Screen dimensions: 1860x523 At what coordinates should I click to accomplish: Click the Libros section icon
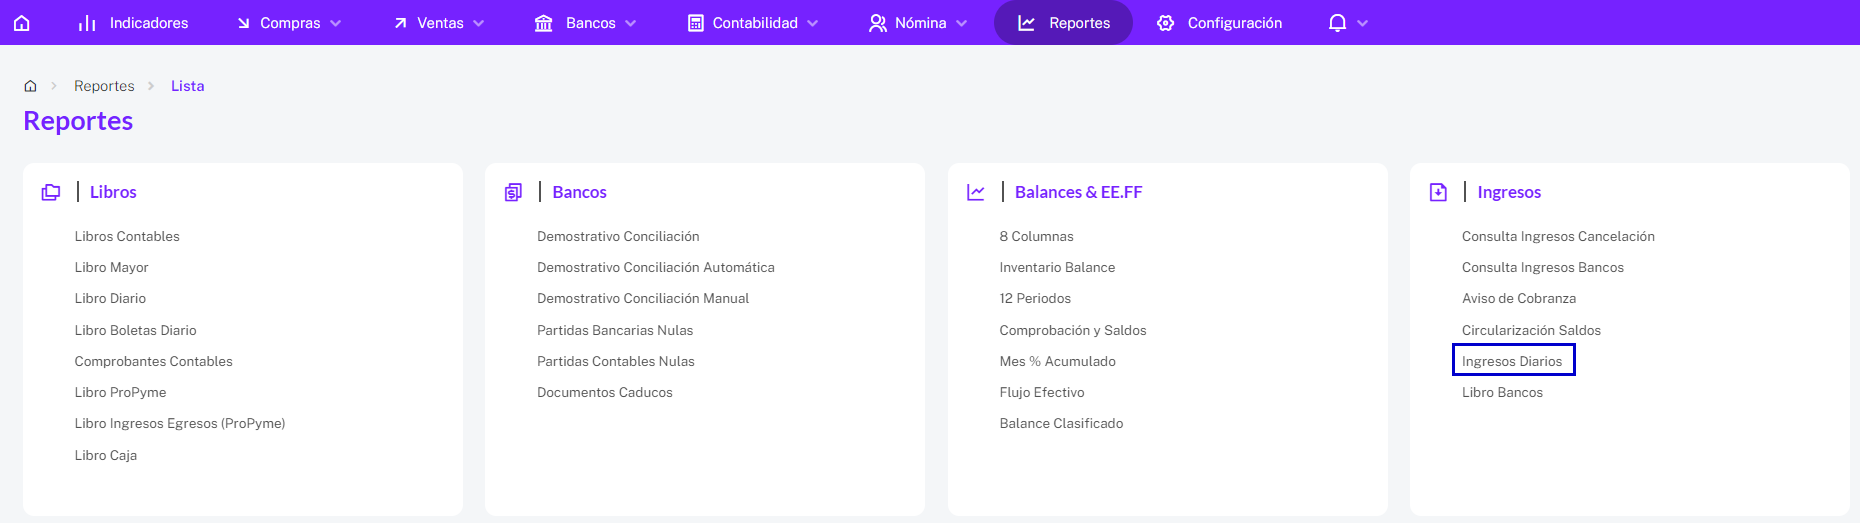pyautogui.click(x=51, y=192)
